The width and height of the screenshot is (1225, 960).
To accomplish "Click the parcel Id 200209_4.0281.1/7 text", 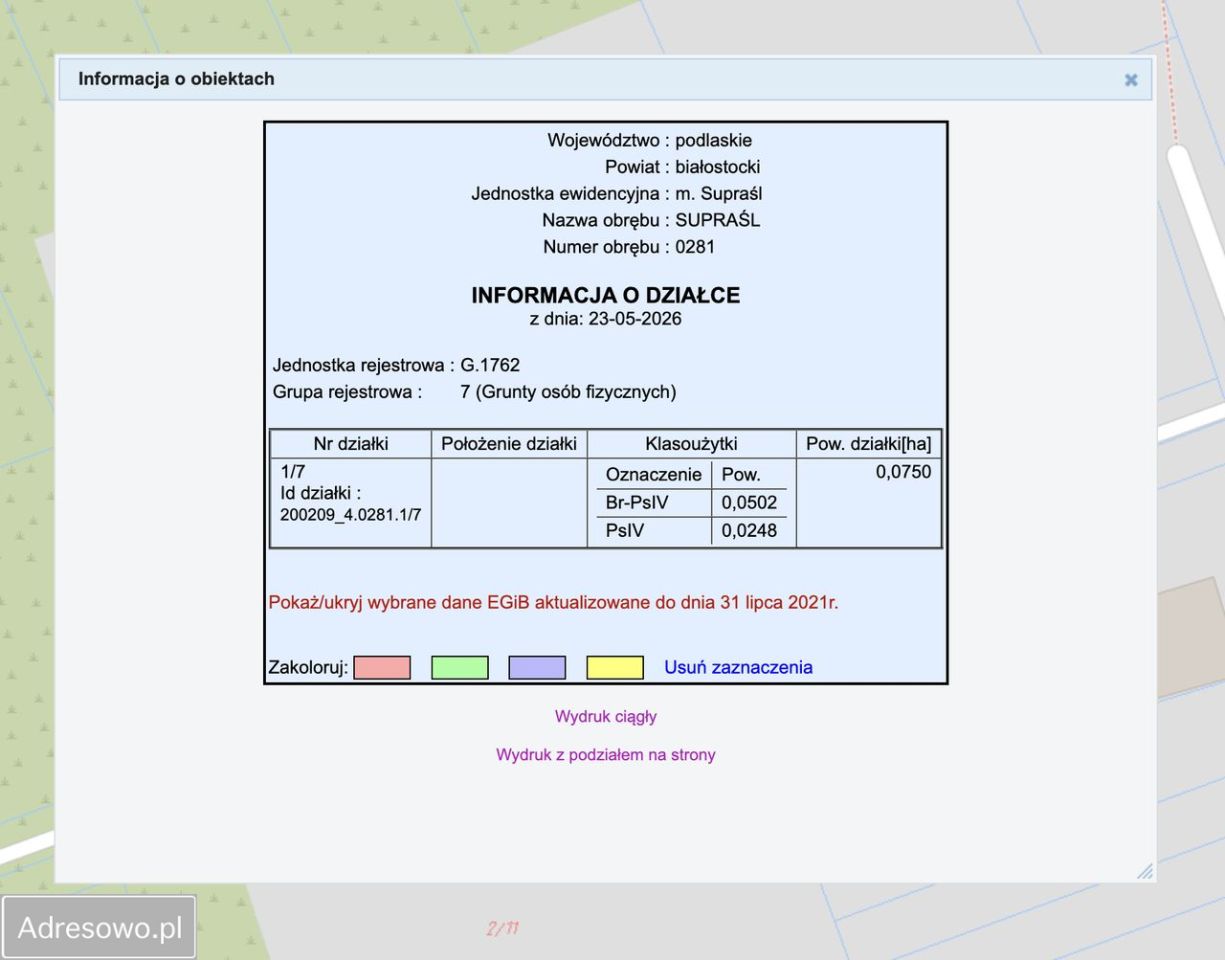I will 350,514.
